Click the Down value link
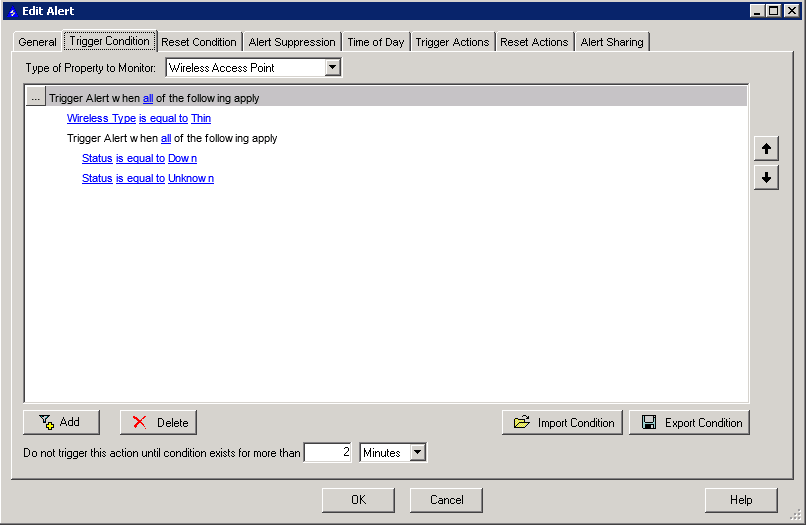 182,158
